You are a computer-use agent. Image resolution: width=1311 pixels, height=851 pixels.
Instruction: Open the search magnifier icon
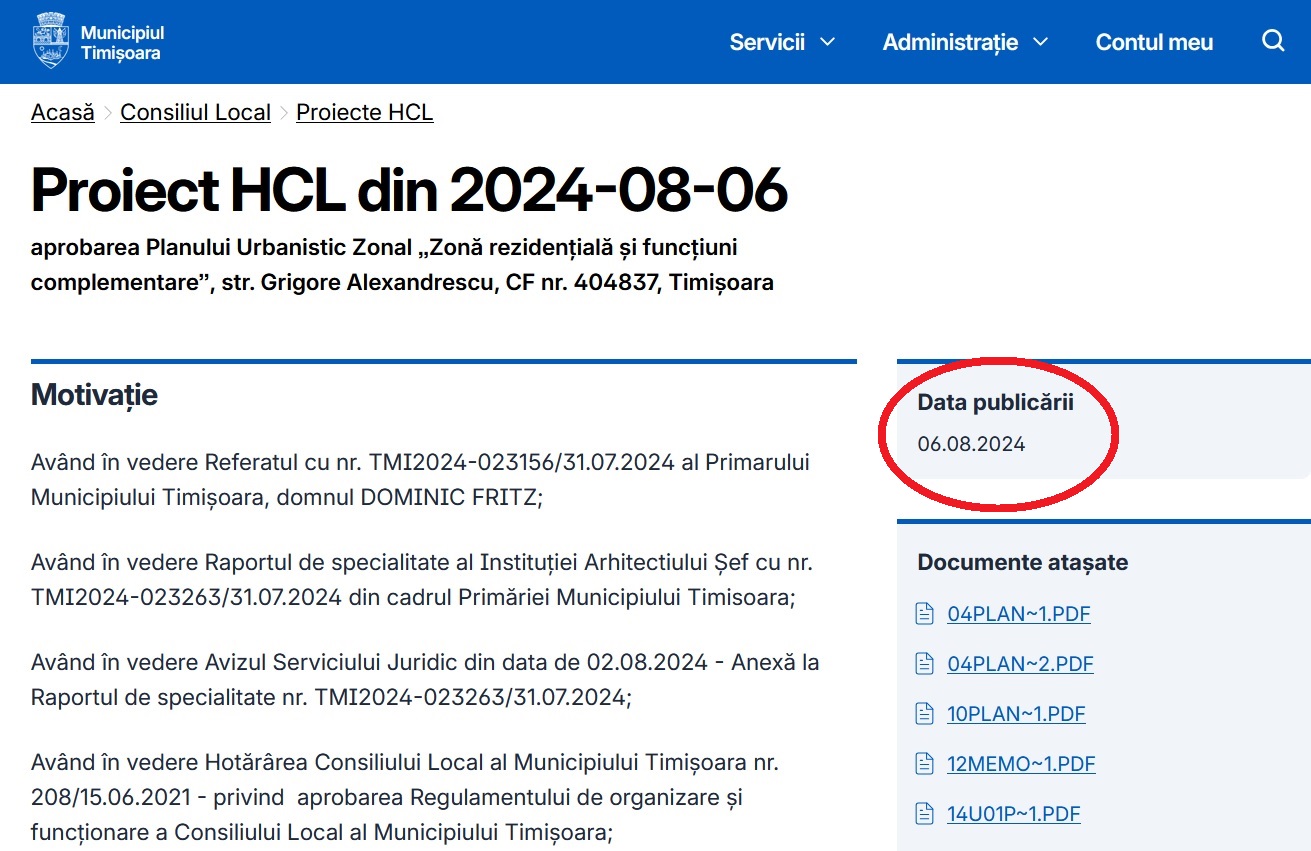1273,41
